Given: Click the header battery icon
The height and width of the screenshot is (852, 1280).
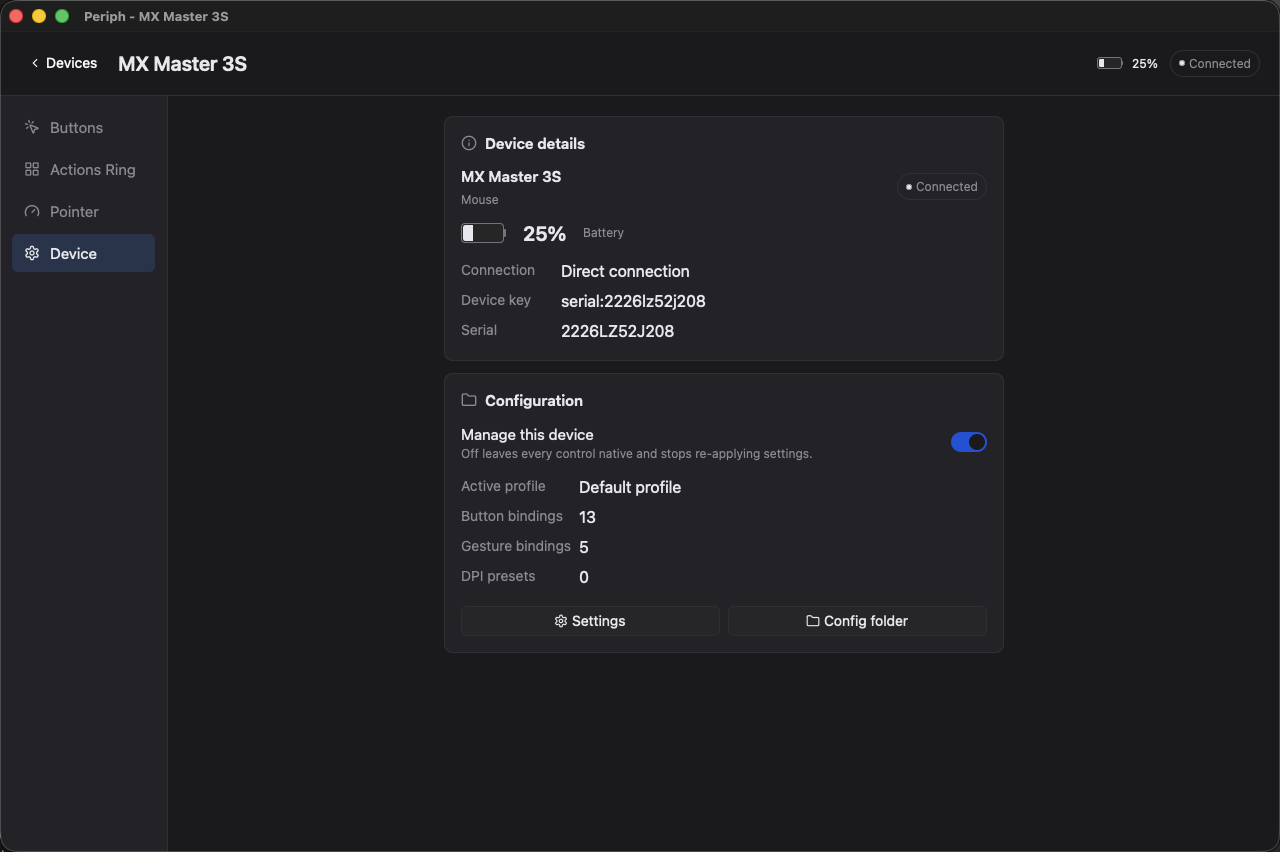Looking at the screenshot, I should click(1109, 63).
